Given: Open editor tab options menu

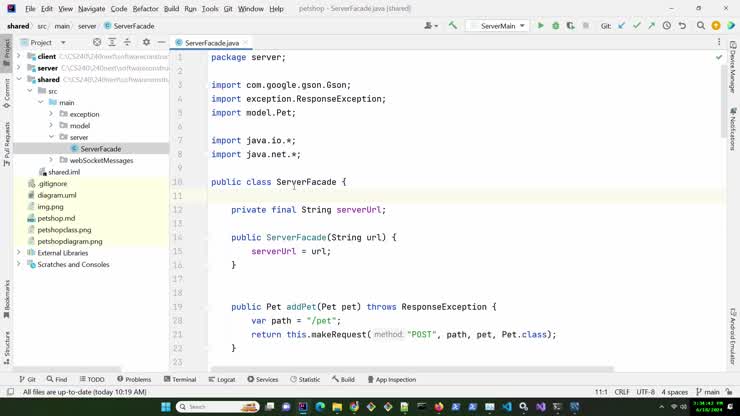Looking at the screenshot, I should coord(719,42).
